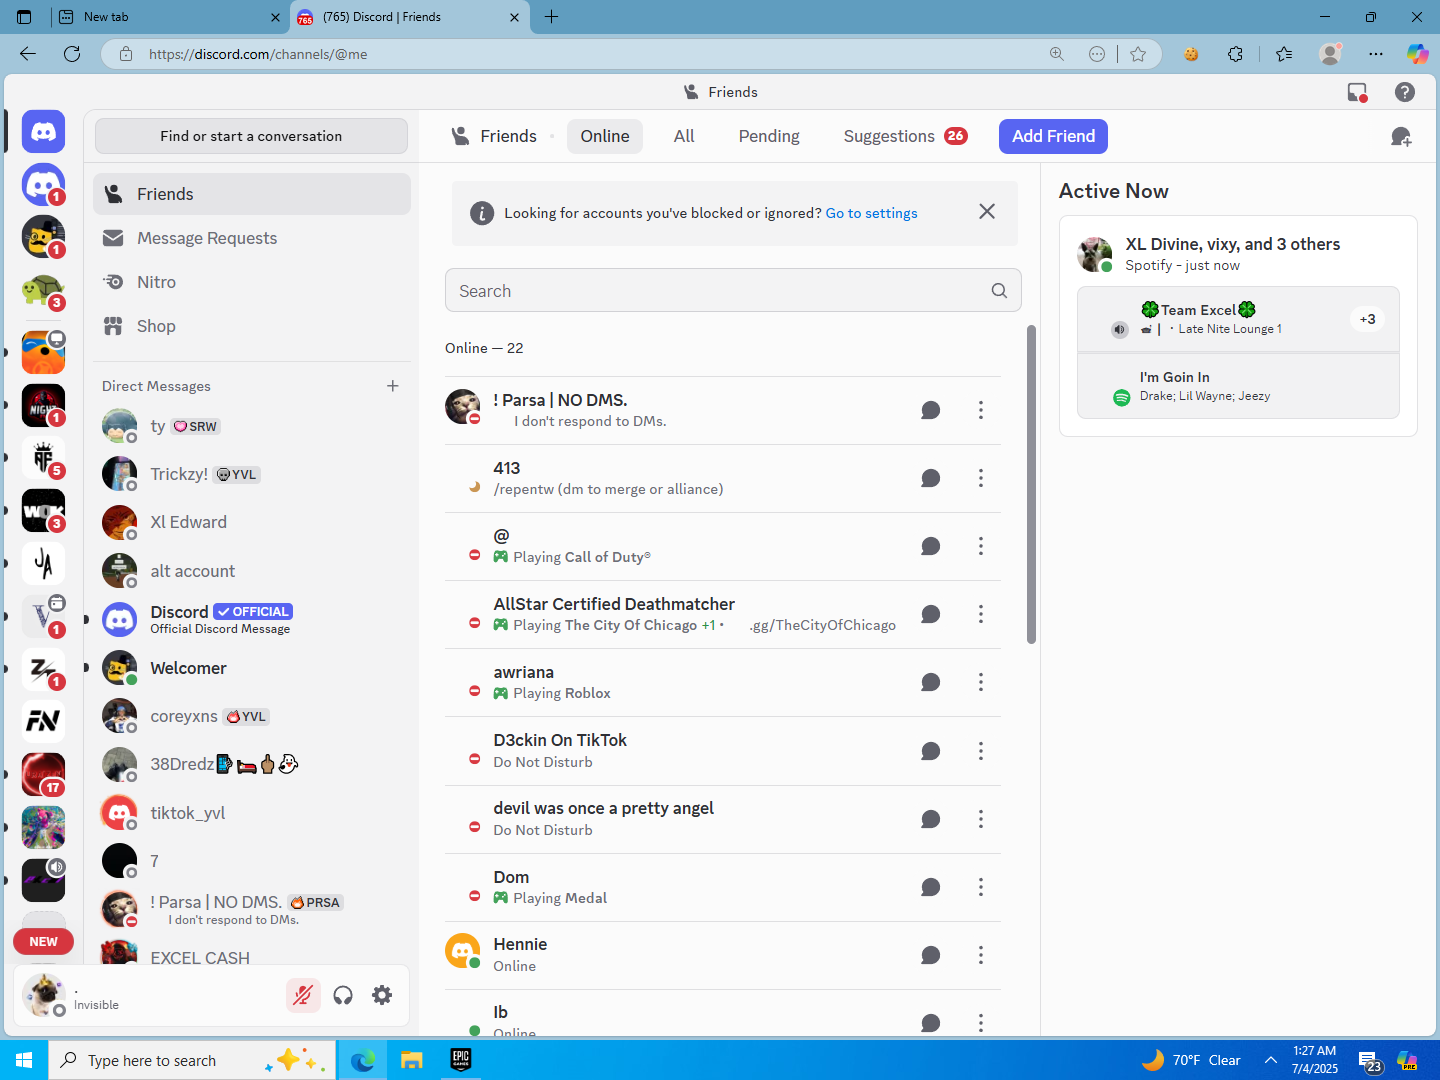
Task: Expand the +3 members in Team Excel
Action: [1367, 319]
